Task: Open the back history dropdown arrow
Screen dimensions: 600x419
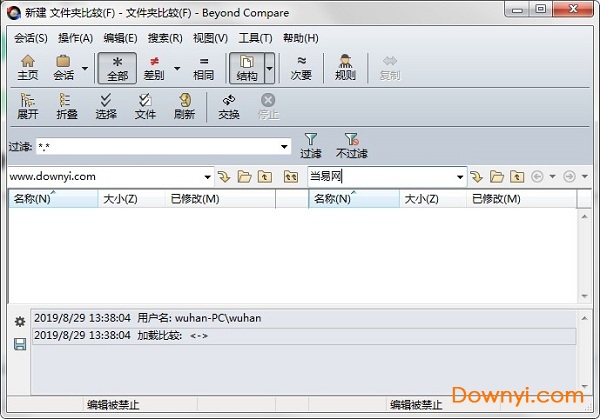Action: tap(552, 176)
